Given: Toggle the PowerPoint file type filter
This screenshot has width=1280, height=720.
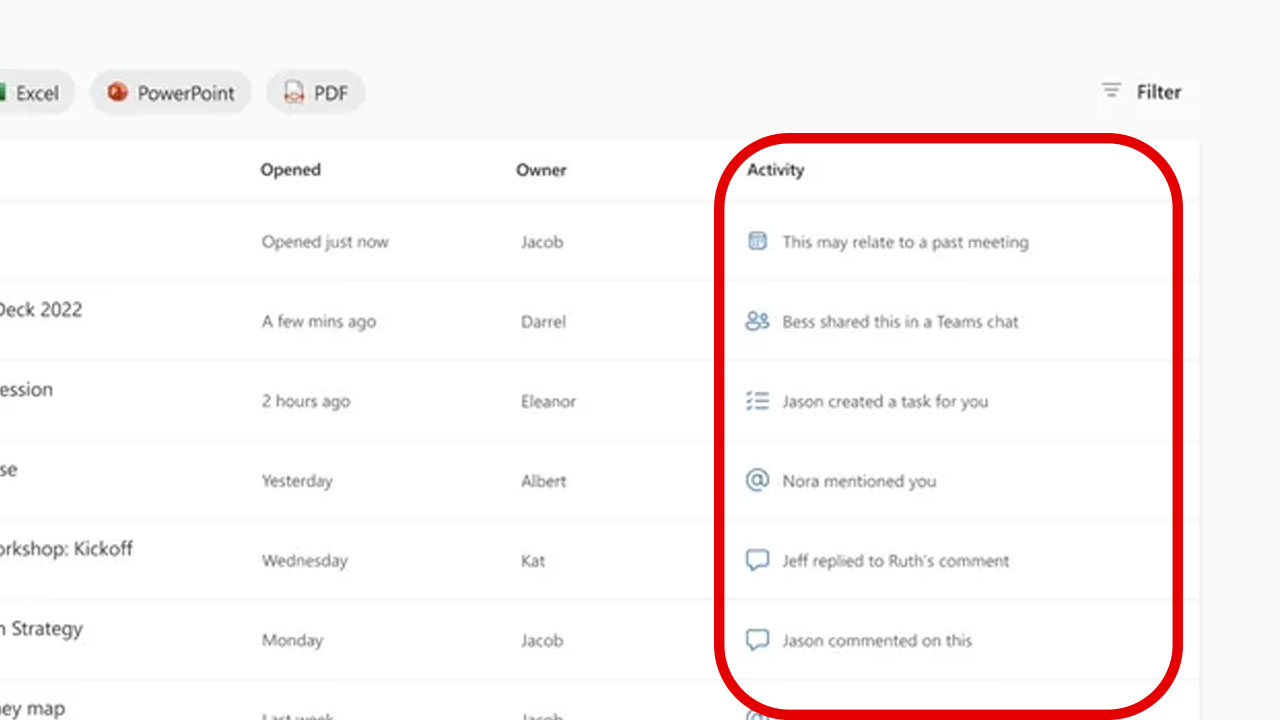Looking at the screenshot, I should point(171,92).
